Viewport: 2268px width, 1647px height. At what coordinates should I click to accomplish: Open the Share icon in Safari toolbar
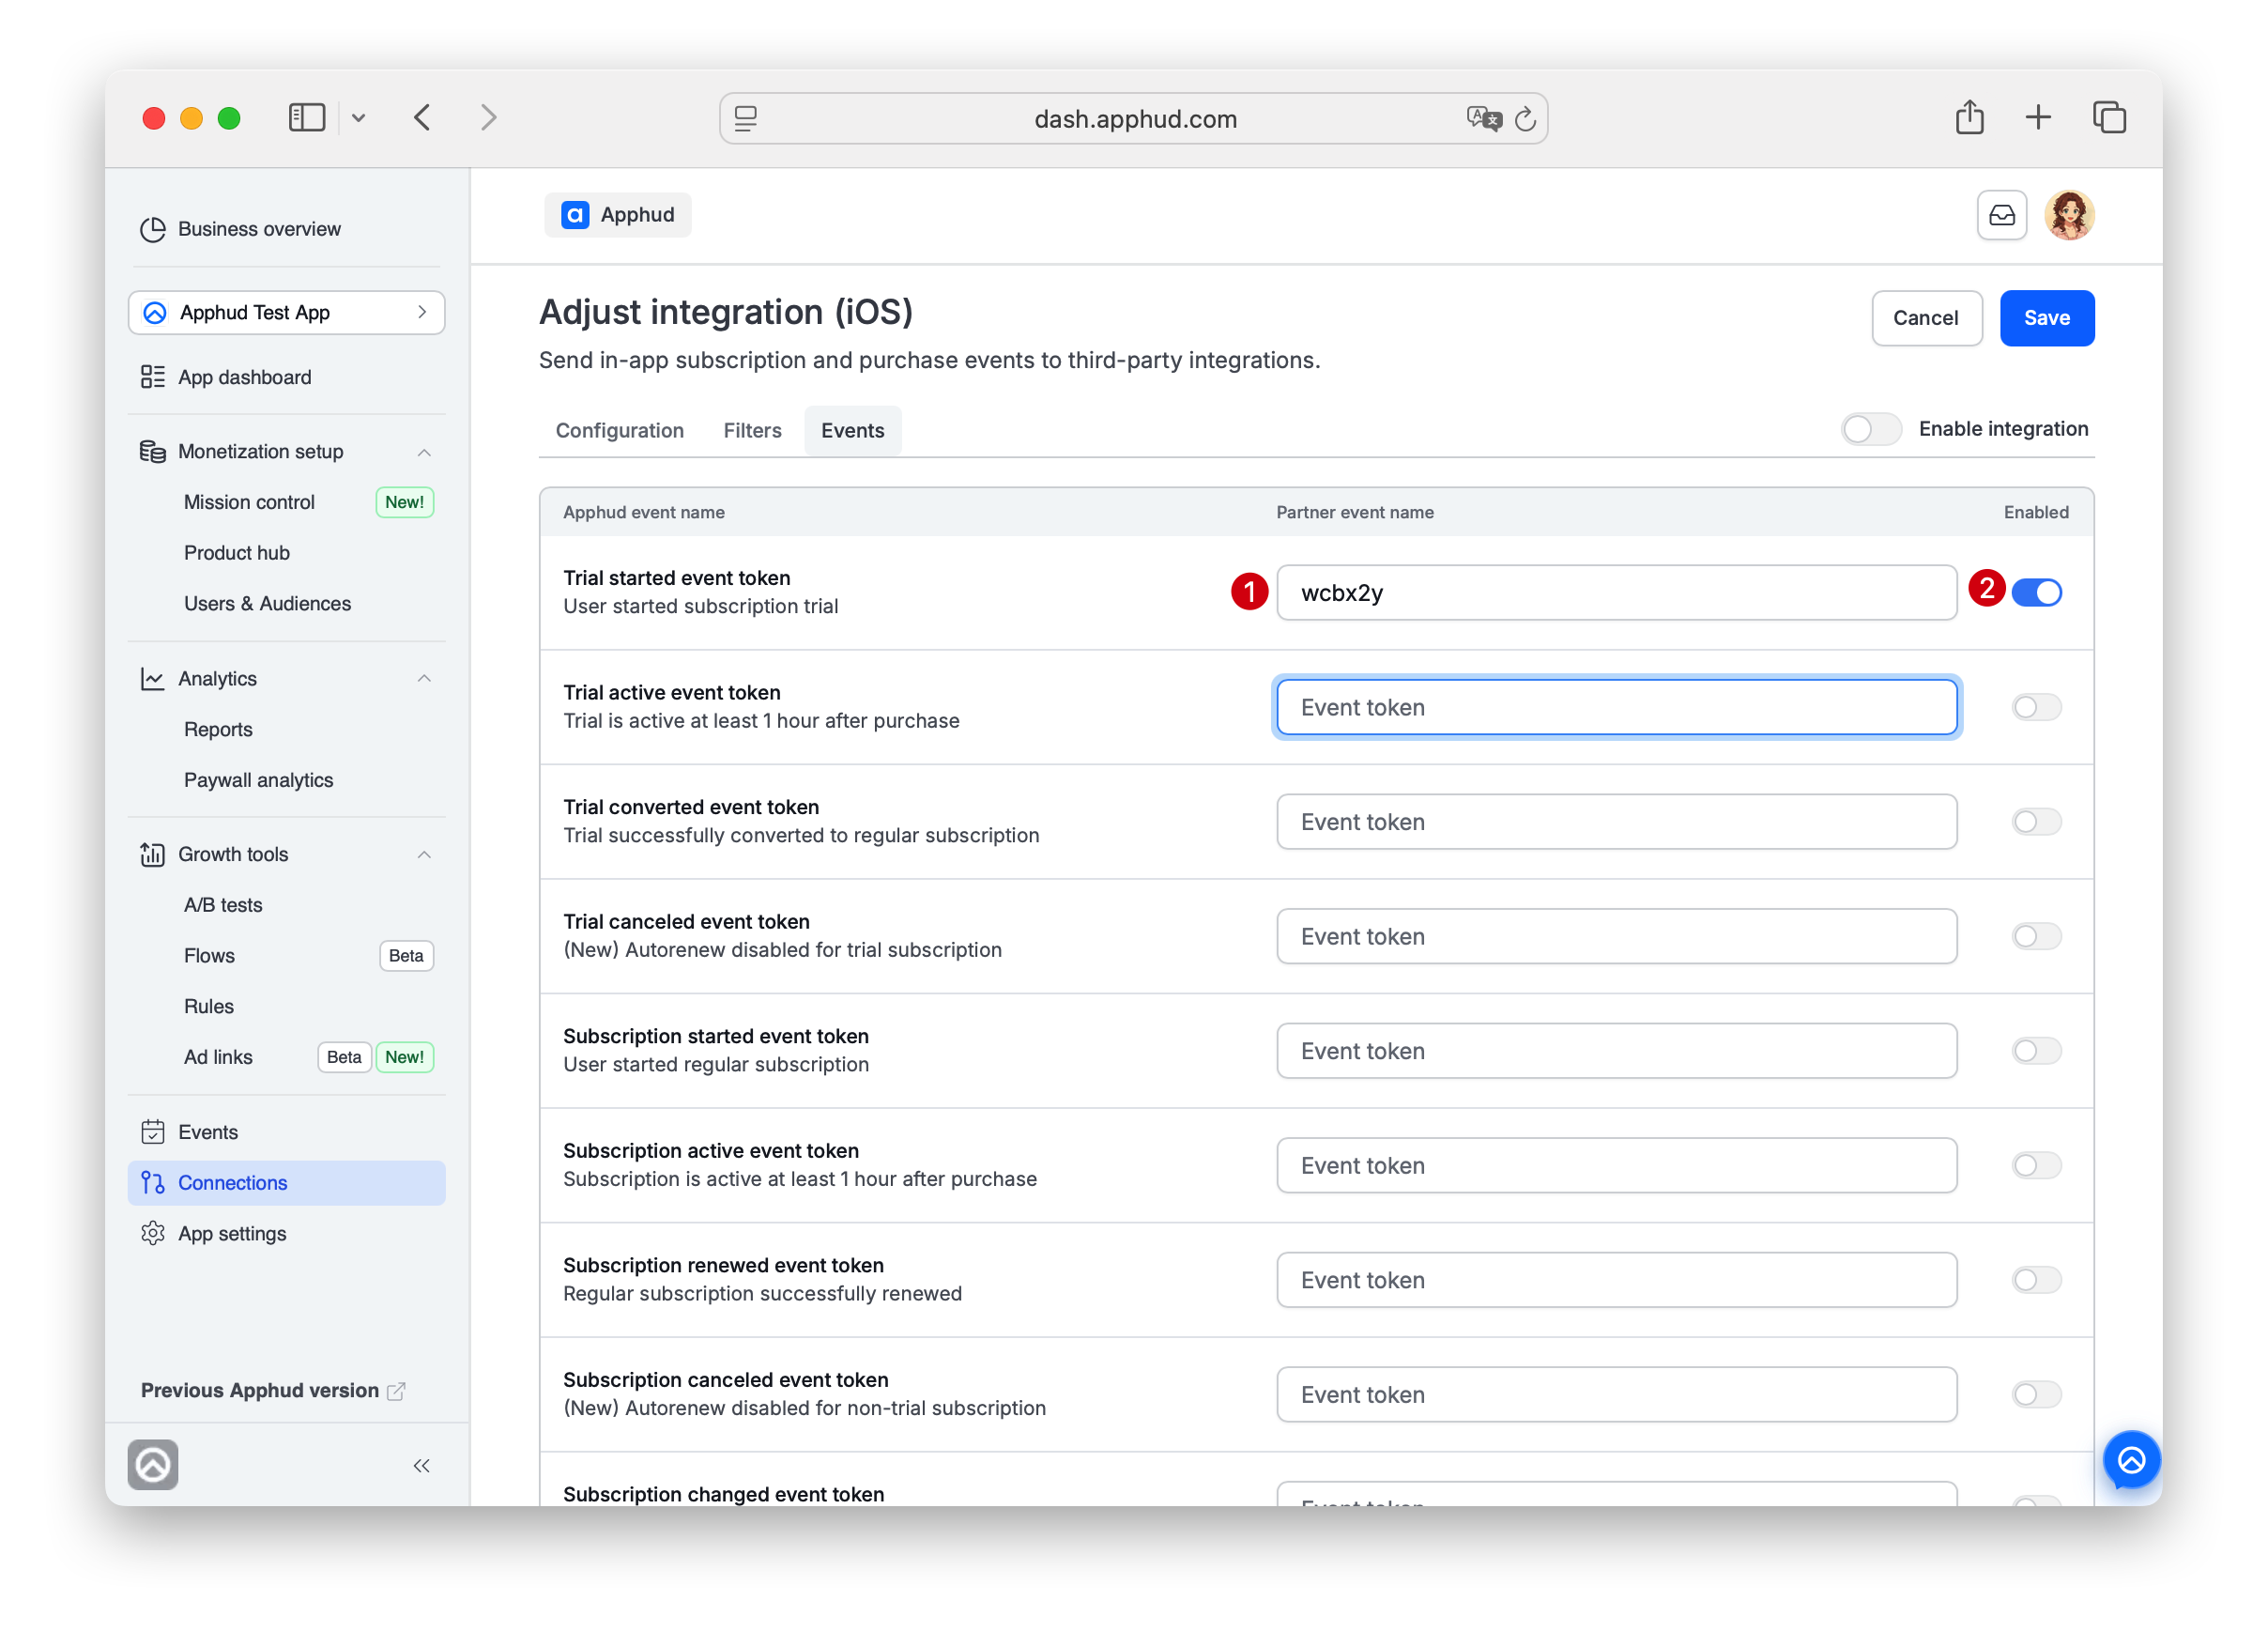1969,117
